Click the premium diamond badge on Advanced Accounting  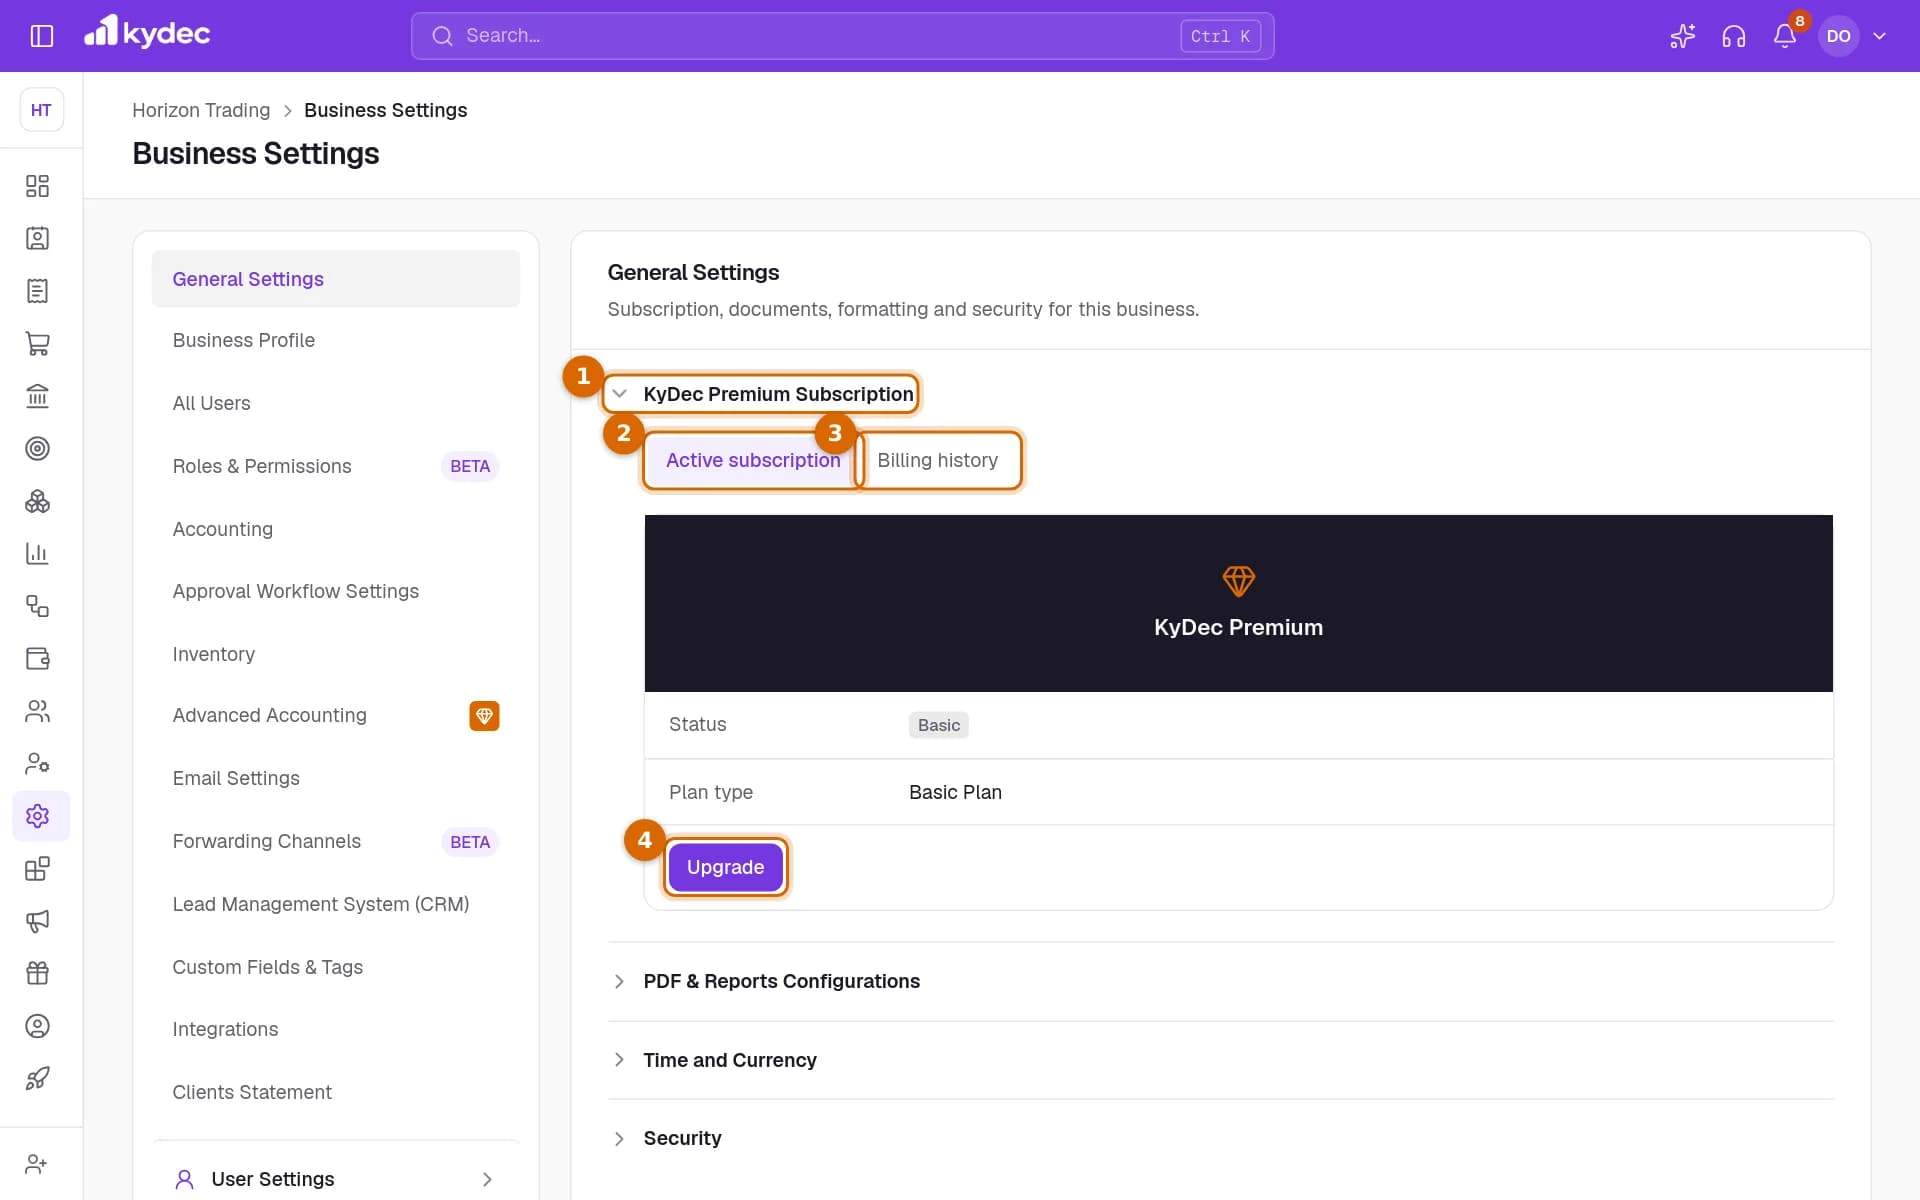coord(484,716)
